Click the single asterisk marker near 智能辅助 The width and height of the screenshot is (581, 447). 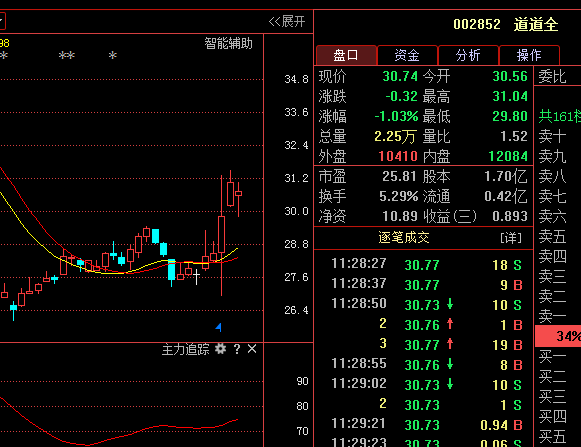(113, 56)
